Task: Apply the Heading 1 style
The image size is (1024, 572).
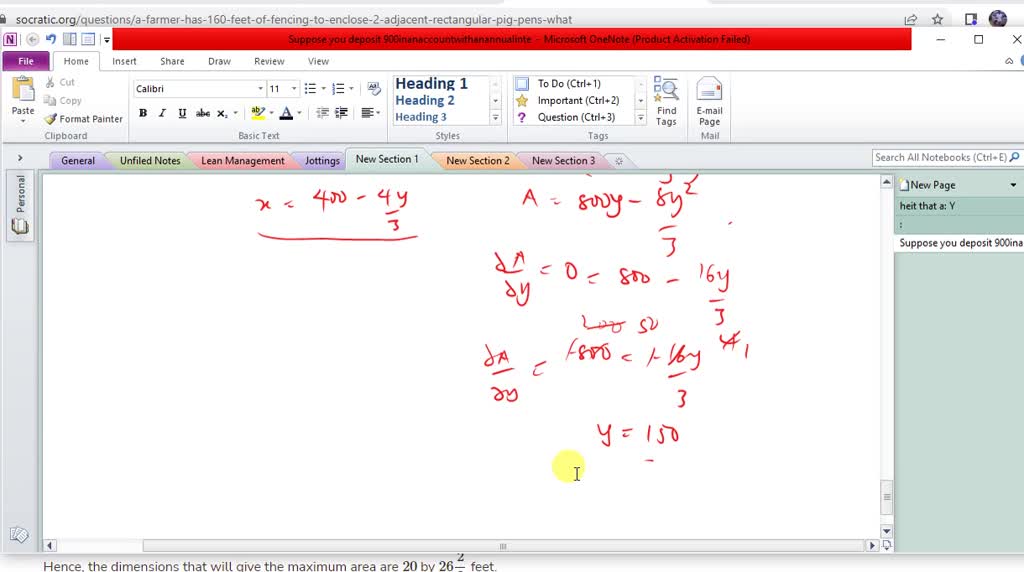Action: [432, 84]
